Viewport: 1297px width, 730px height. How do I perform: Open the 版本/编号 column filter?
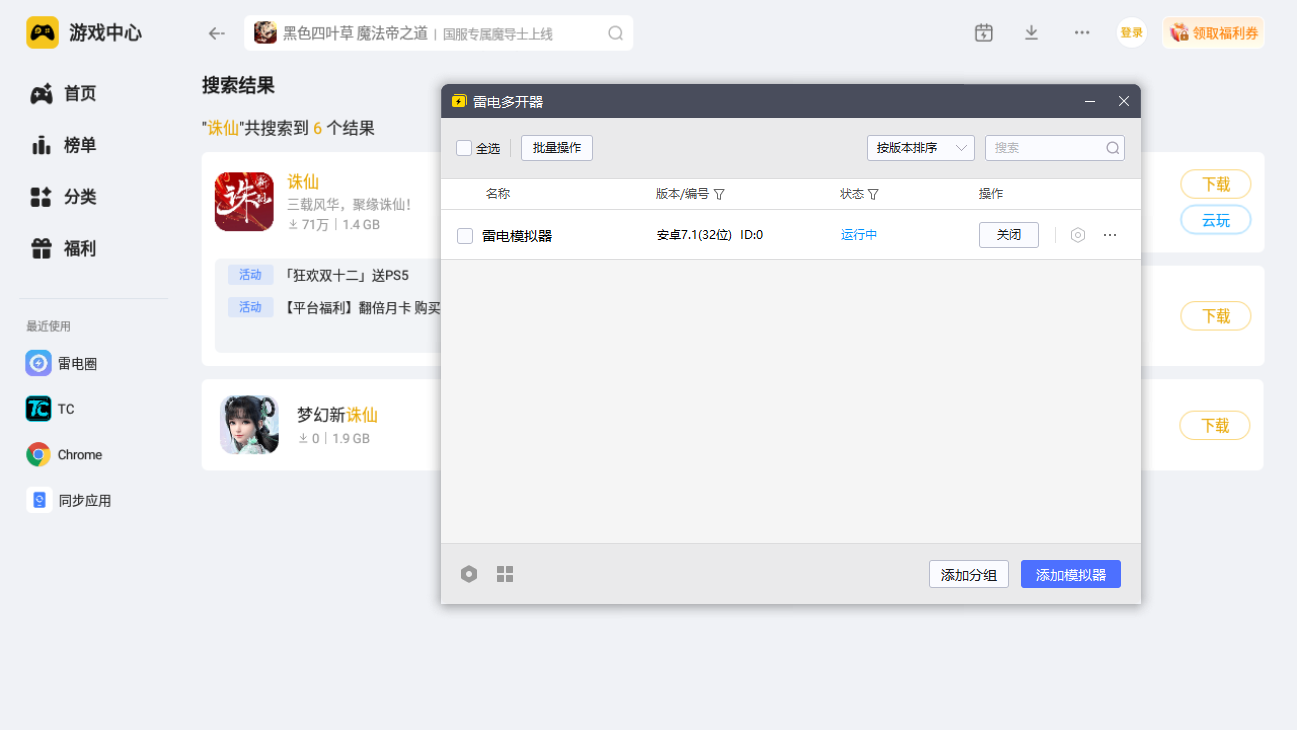click(719, 194)
